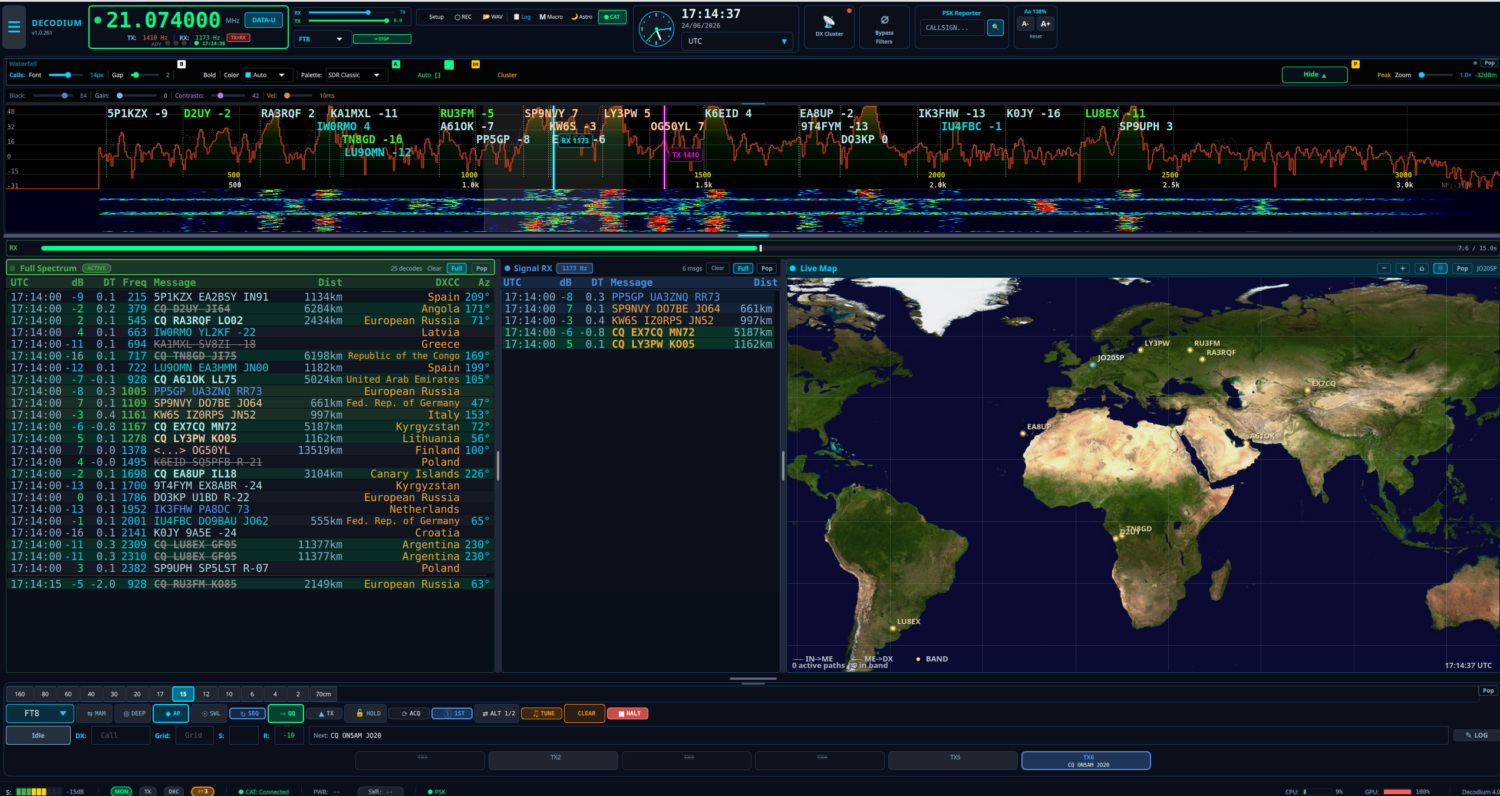Pop out the Signal RX panel
Image resolution: width=1500 pixels, height=796 pixels.
point(766,268)
